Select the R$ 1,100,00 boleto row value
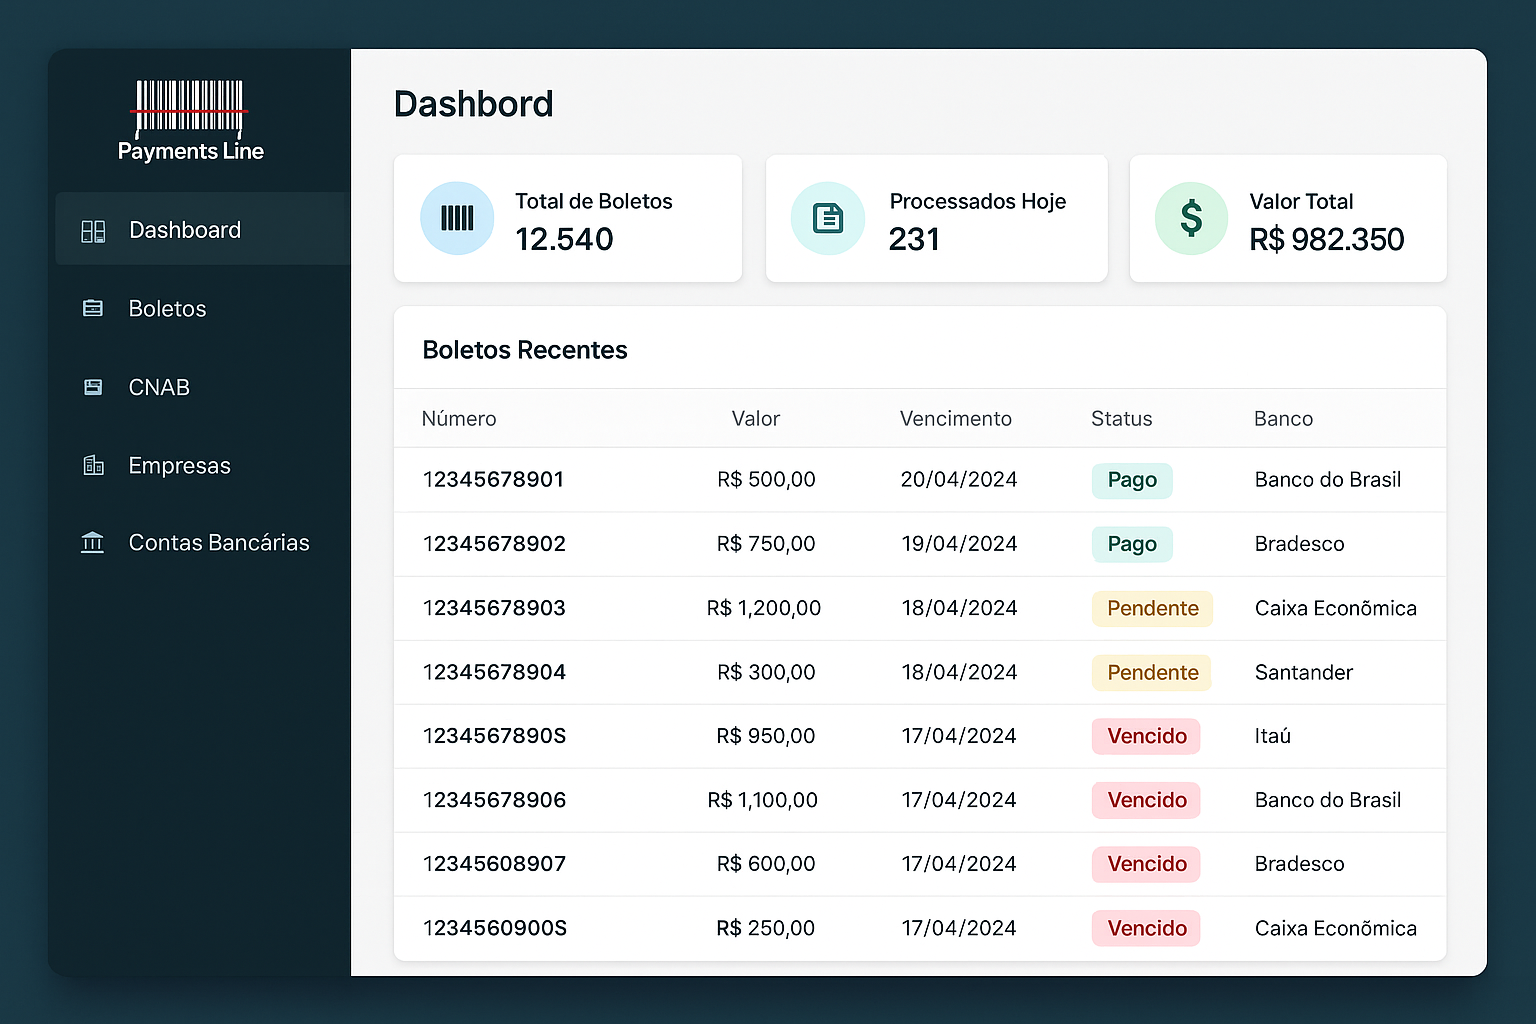Image resolution: width=1536 pixels, height=1024 pixels. [762, 800]
